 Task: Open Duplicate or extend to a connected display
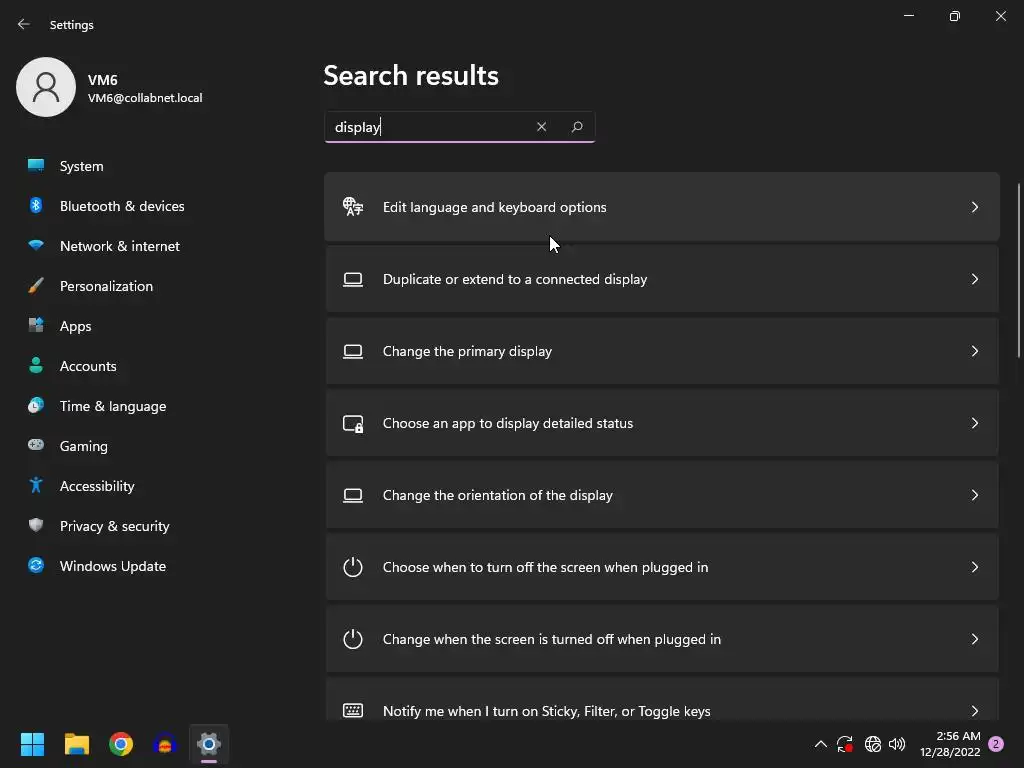click(515, 279)
